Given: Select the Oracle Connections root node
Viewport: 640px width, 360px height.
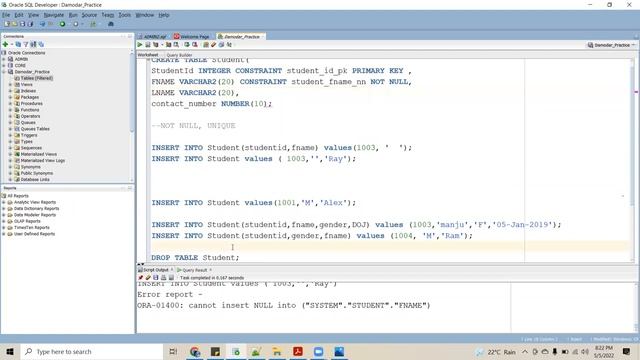Looking at the screenshot, I should (x=26, y=53).
